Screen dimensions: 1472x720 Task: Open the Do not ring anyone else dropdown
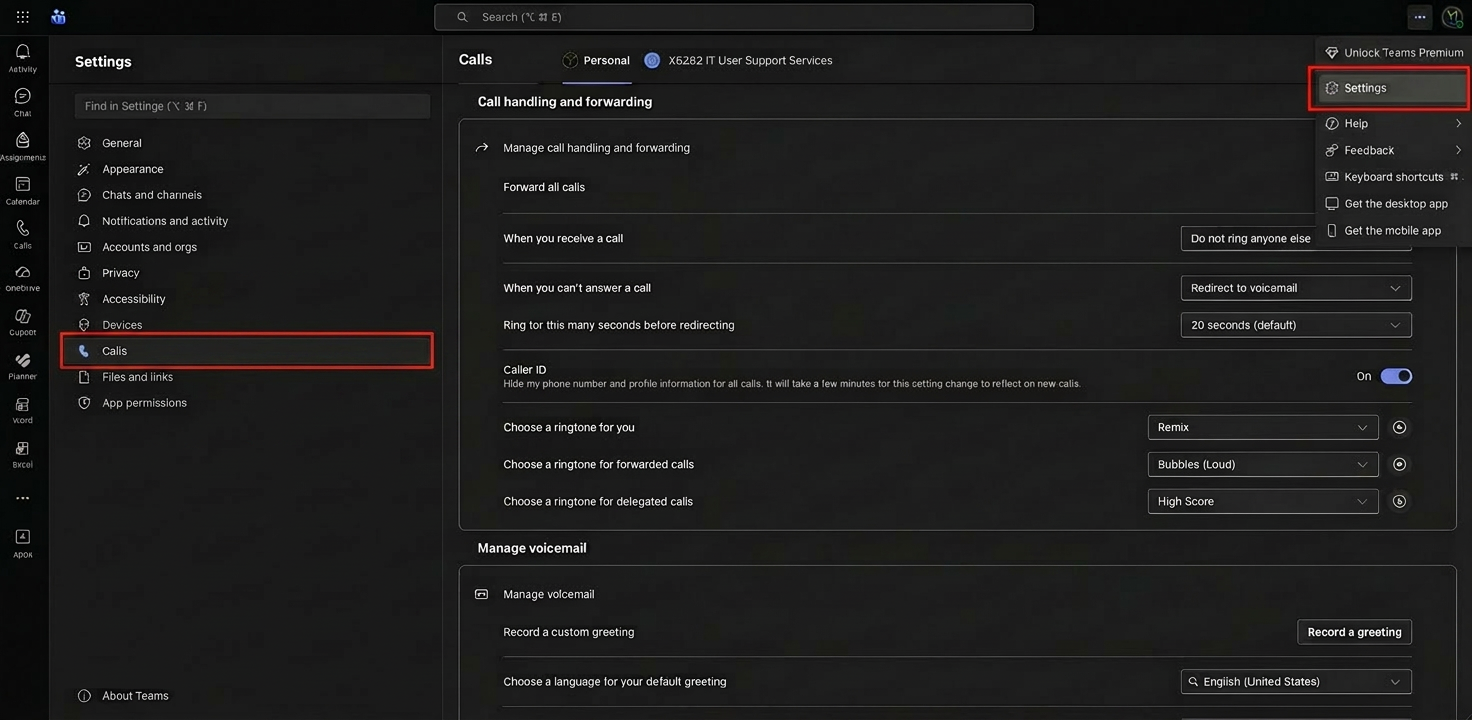[x=1296, y=239]
